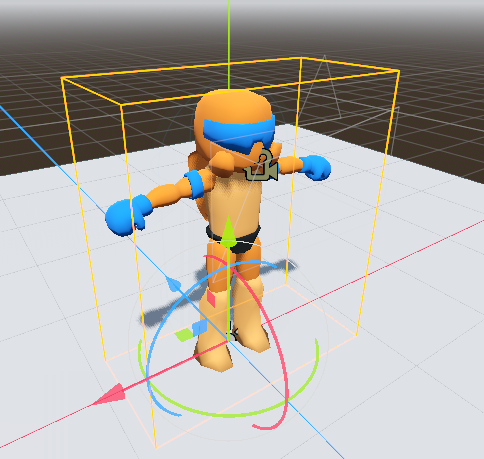Click the far blue glove on the outstretched arm
The image size is (484, 459).
pyautogui.click(x=315, y=168)
